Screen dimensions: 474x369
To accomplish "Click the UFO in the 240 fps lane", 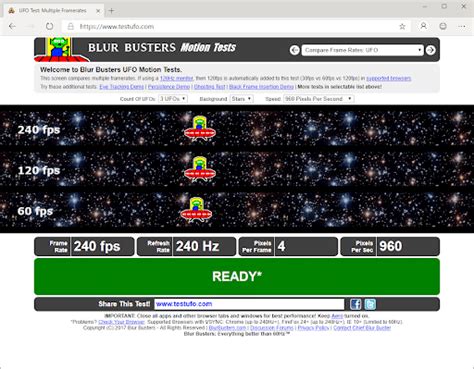I will (x=200, y=128).
